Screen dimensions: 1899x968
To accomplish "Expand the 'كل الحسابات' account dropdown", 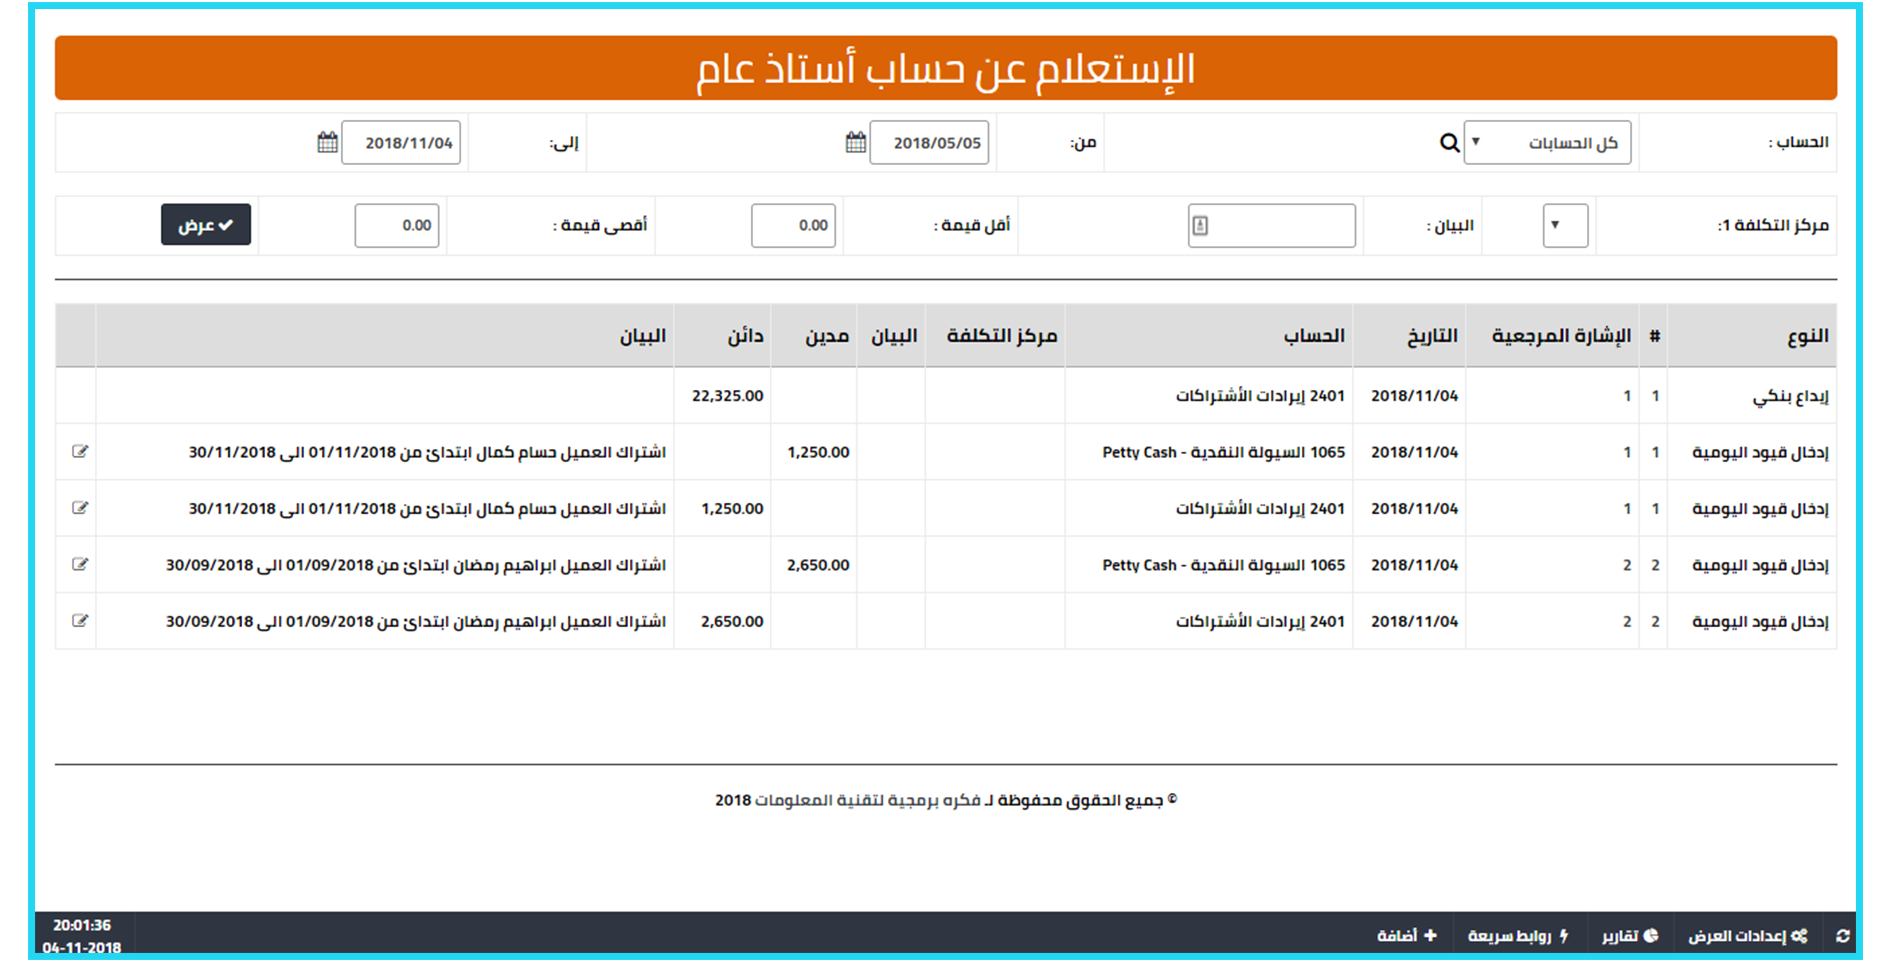I will (1547, 143).
